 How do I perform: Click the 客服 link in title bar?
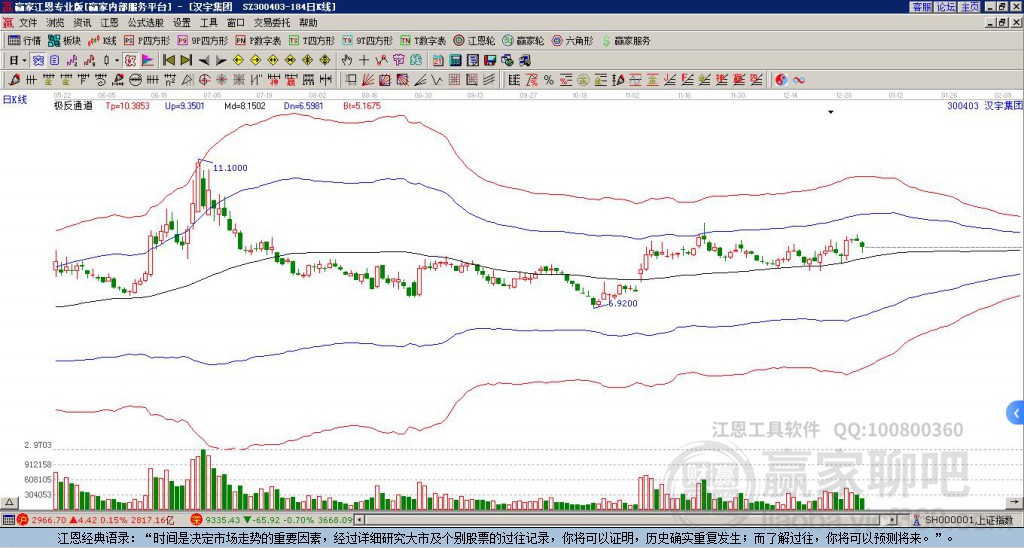[x=921, y=7]
